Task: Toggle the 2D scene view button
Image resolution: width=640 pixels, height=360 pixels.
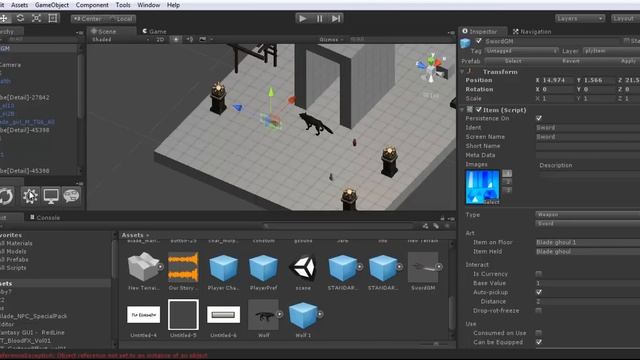Action: (x=160, y=40)
